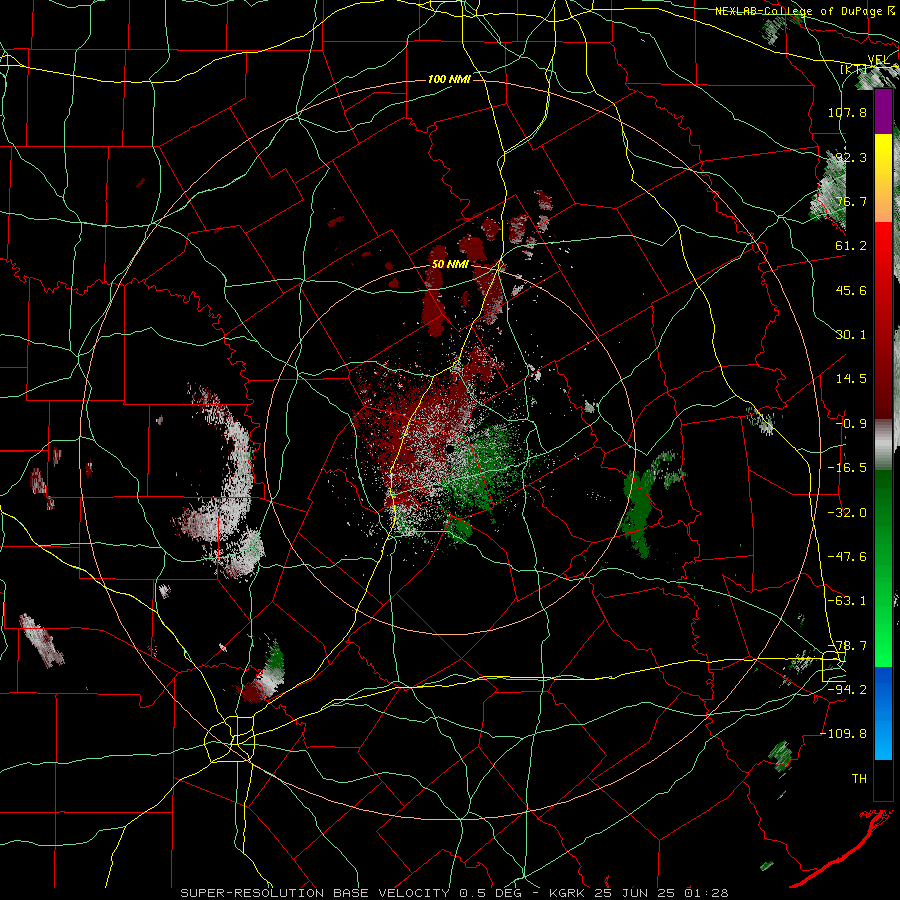Image resolution: width=900 pixels, height=900 pixels.
Task: Click the -94.2 velocity scale value
Action: point(847,690)
